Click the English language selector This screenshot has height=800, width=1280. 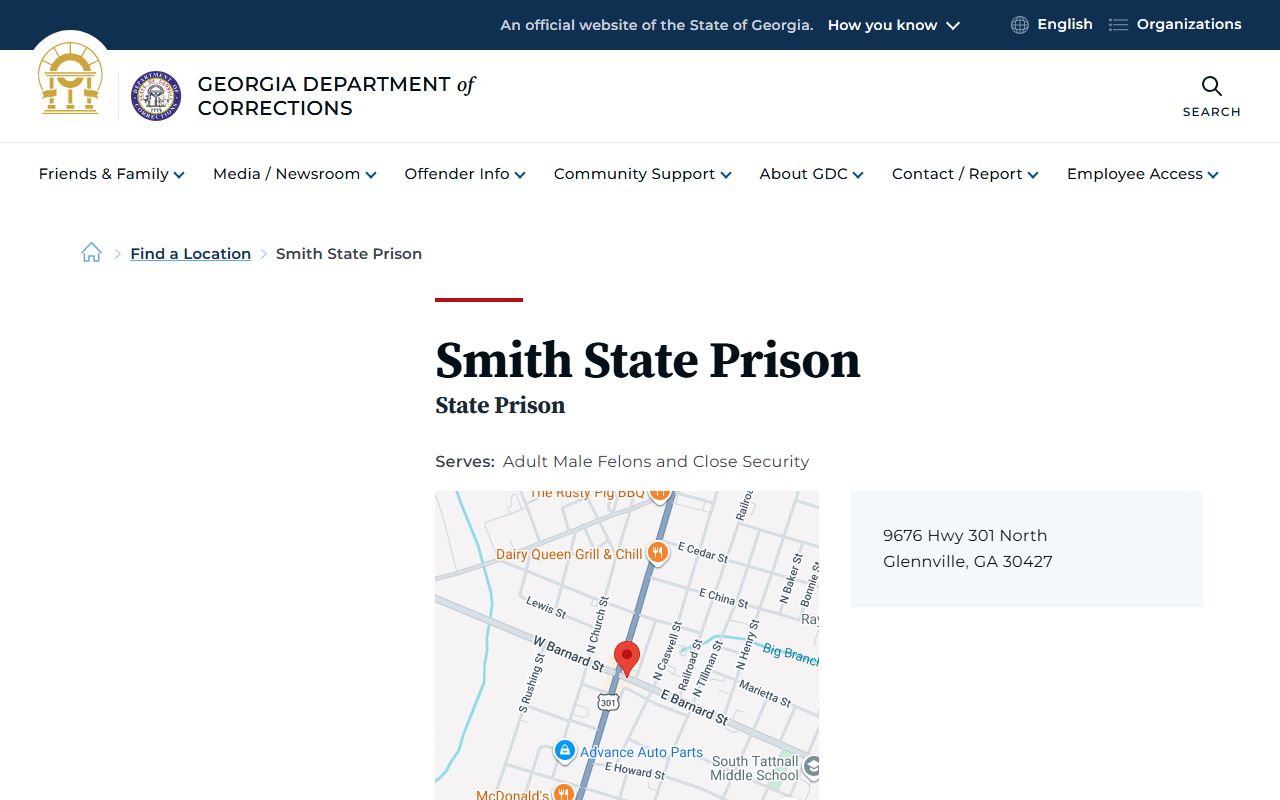[1065, 24]
